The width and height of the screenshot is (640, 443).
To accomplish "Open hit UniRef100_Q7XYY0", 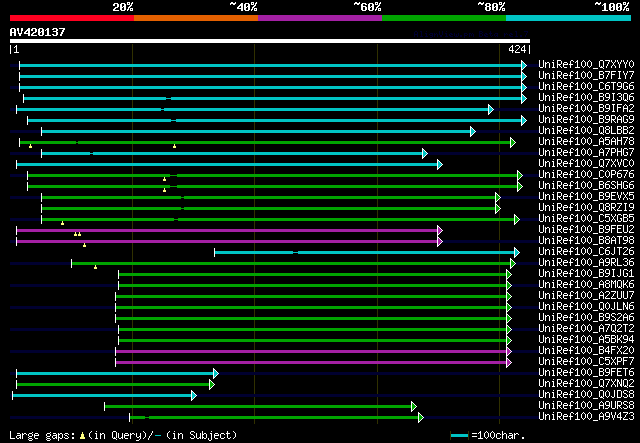I will (586, 65).
